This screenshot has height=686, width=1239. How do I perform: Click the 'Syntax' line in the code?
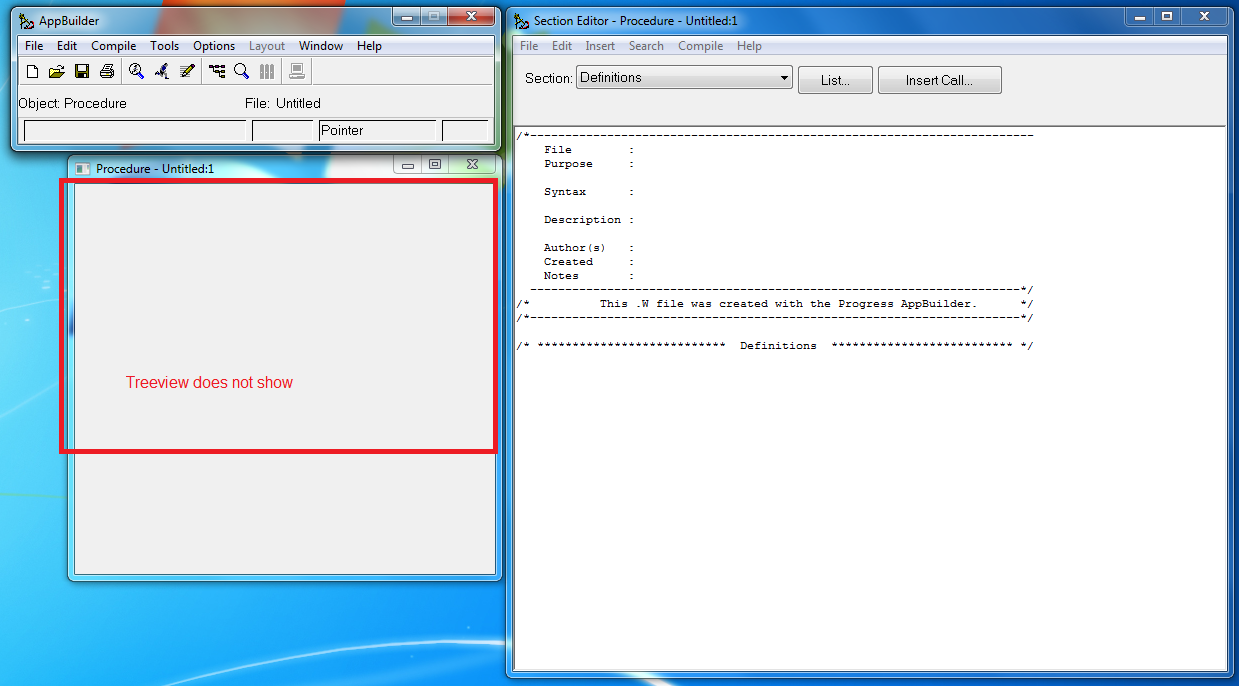tap(589, 192)
